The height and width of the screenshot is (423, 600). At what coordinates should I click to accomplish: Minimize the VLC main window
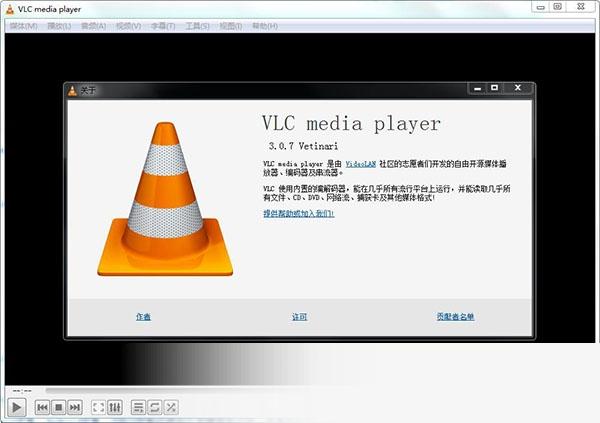click(x=540, y=7)
